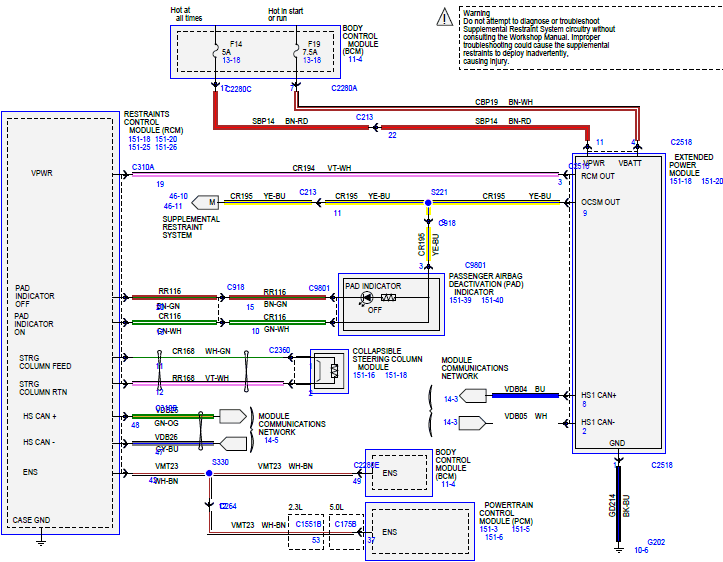
Task: Click the VDB05 WH wire label
Action: [x=526, y=416]
